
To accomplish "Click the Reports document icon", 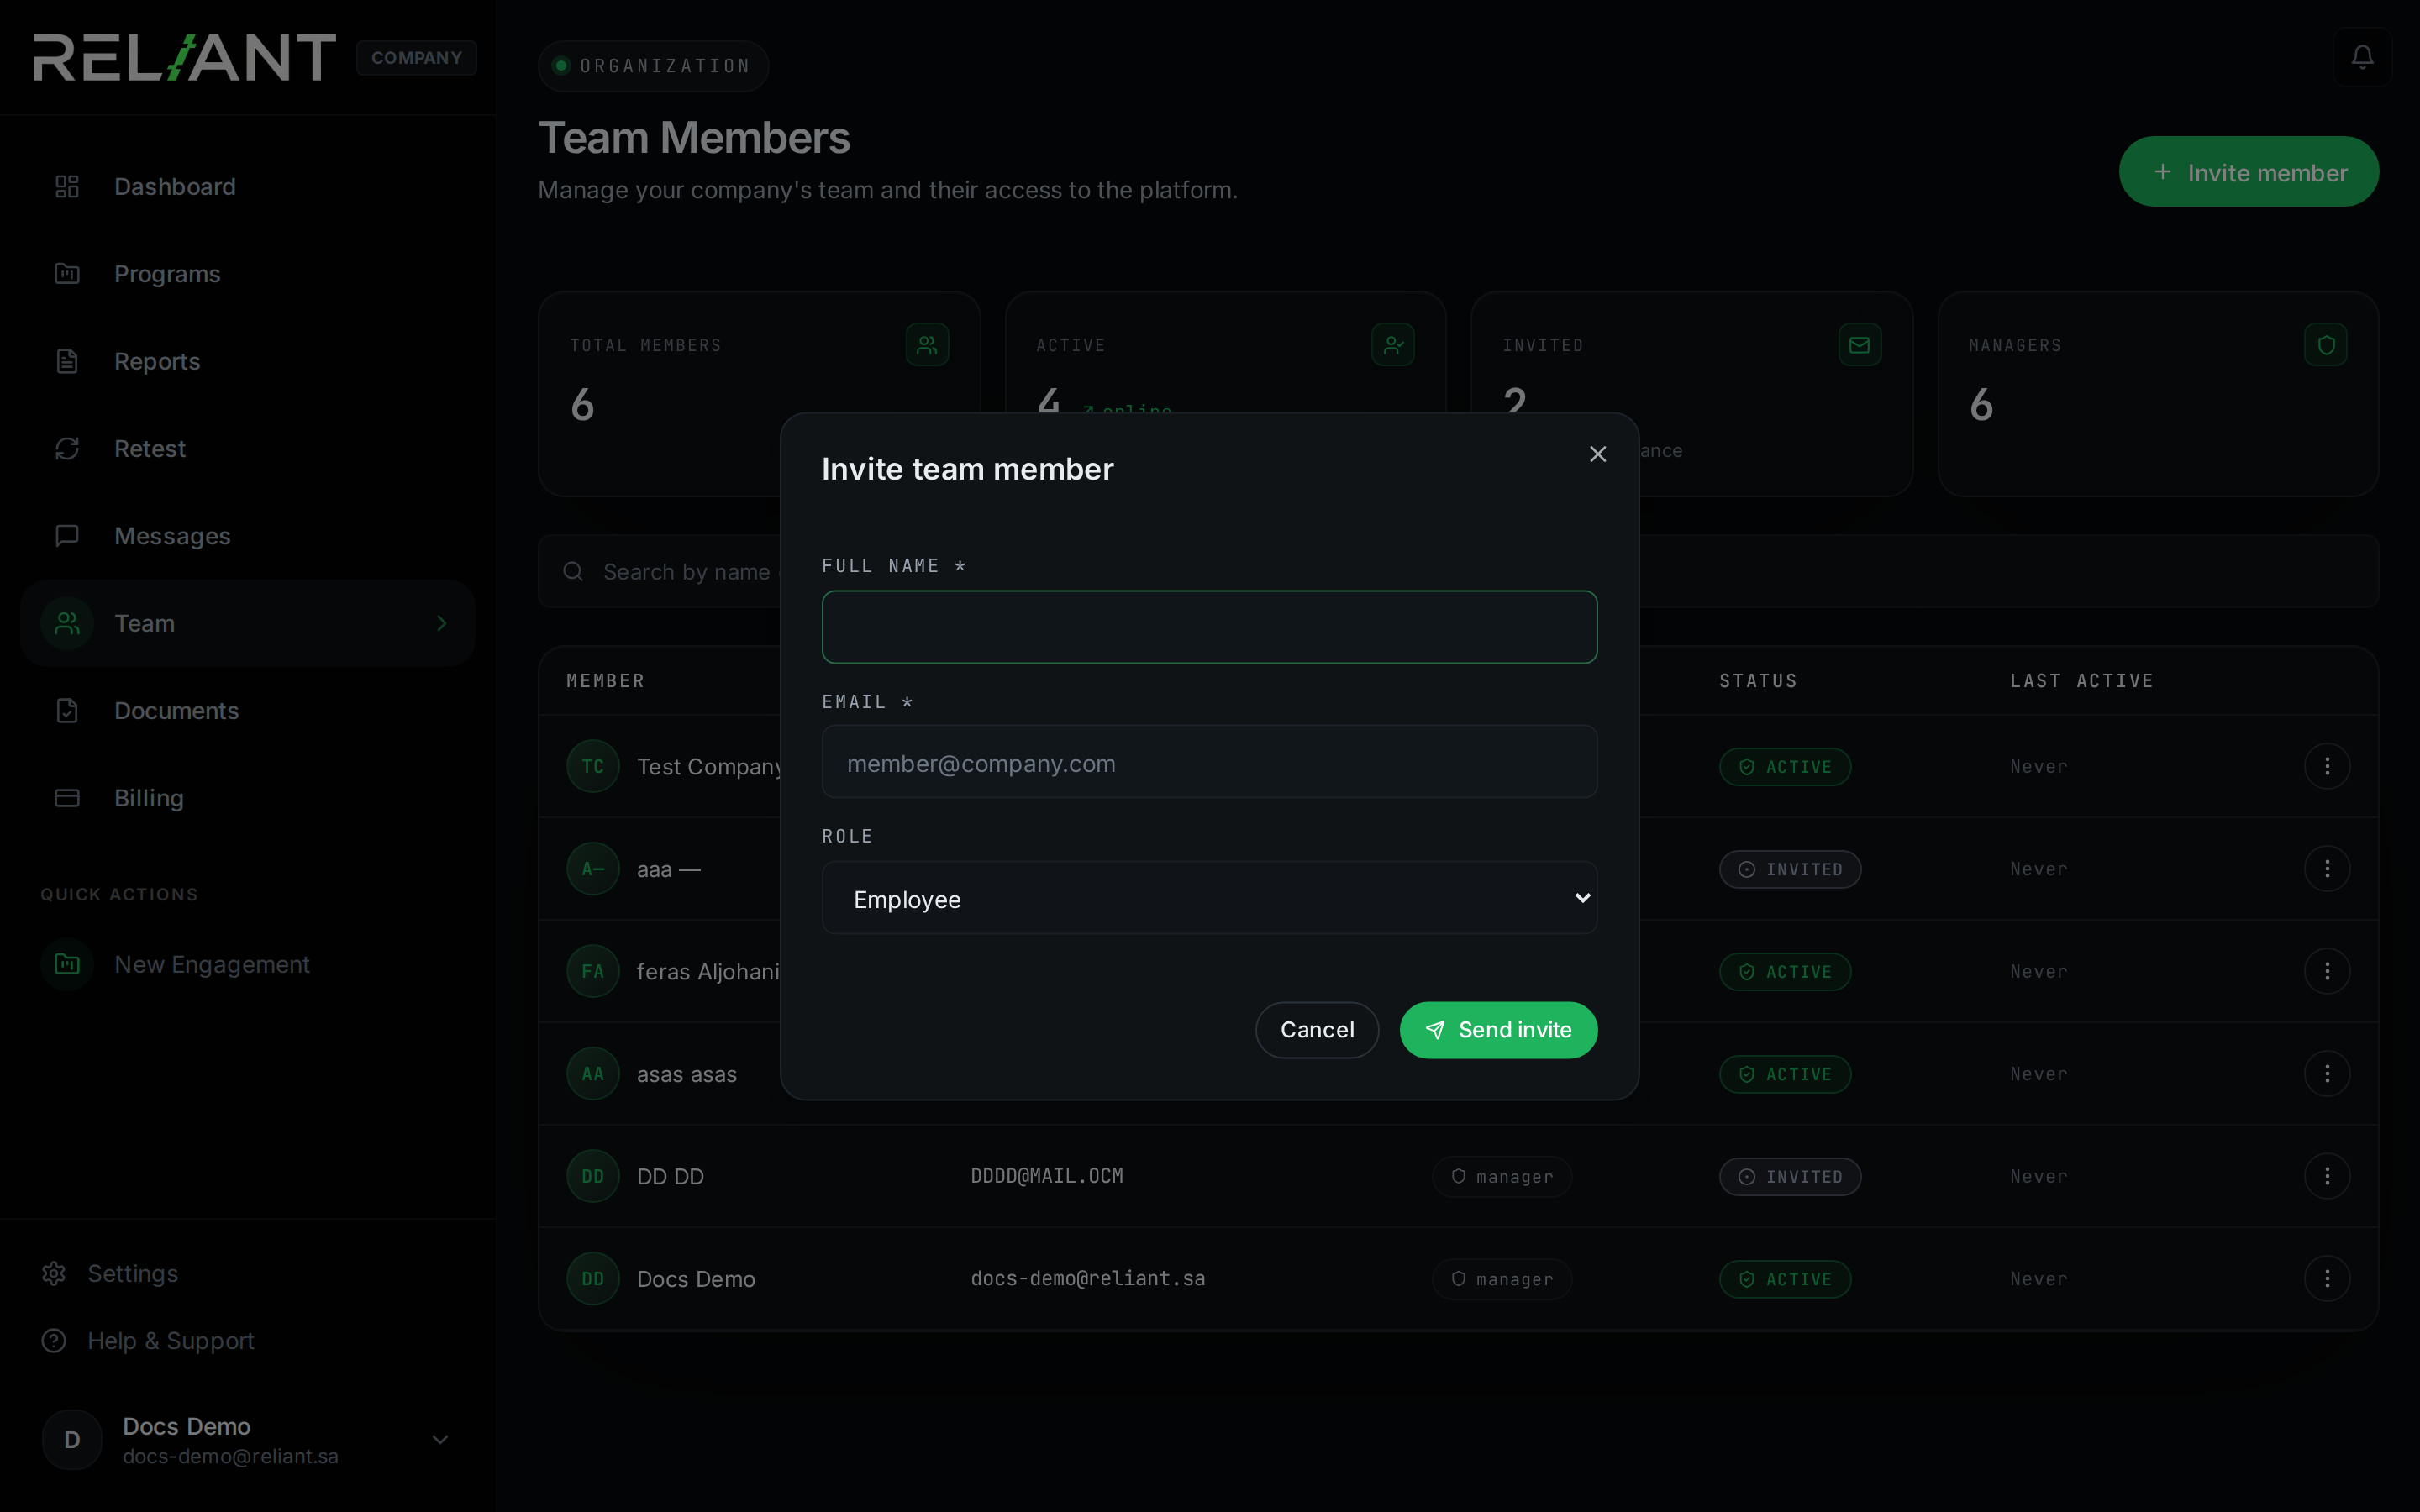I will pyautogui.click(x=67, y=361).
